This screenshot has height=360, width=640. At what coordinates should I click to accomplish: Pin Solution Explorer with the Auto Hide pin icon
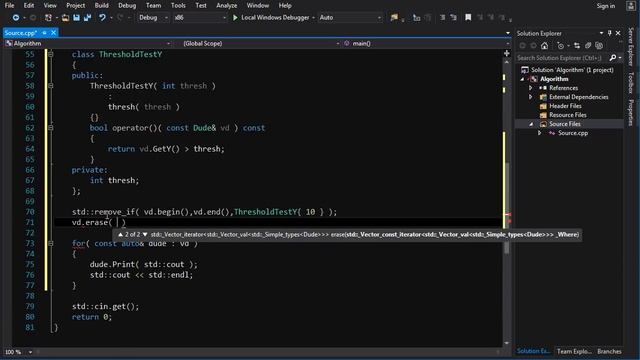(609, 33)
